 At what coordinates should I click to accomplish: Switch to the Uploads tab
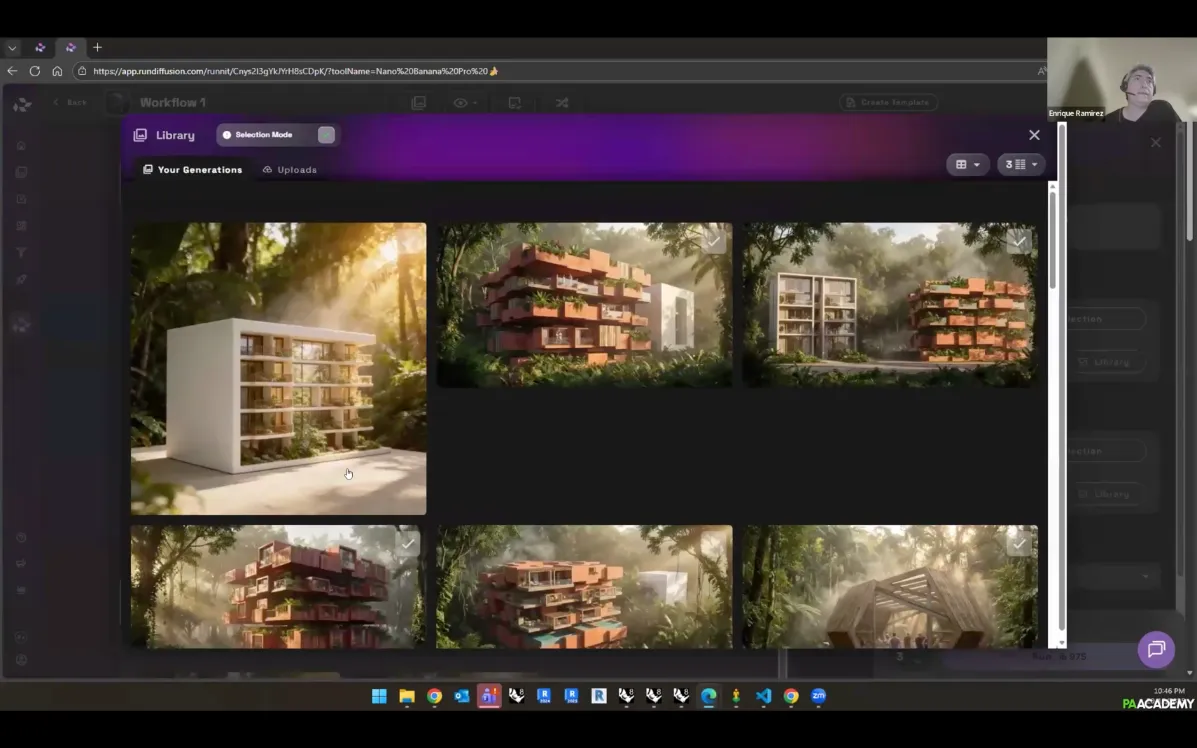click(x=289, y=170)
